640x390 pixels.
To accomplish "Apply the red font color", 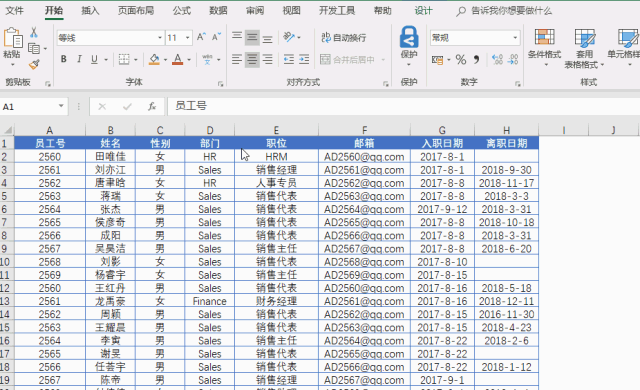I will [178, 60].
